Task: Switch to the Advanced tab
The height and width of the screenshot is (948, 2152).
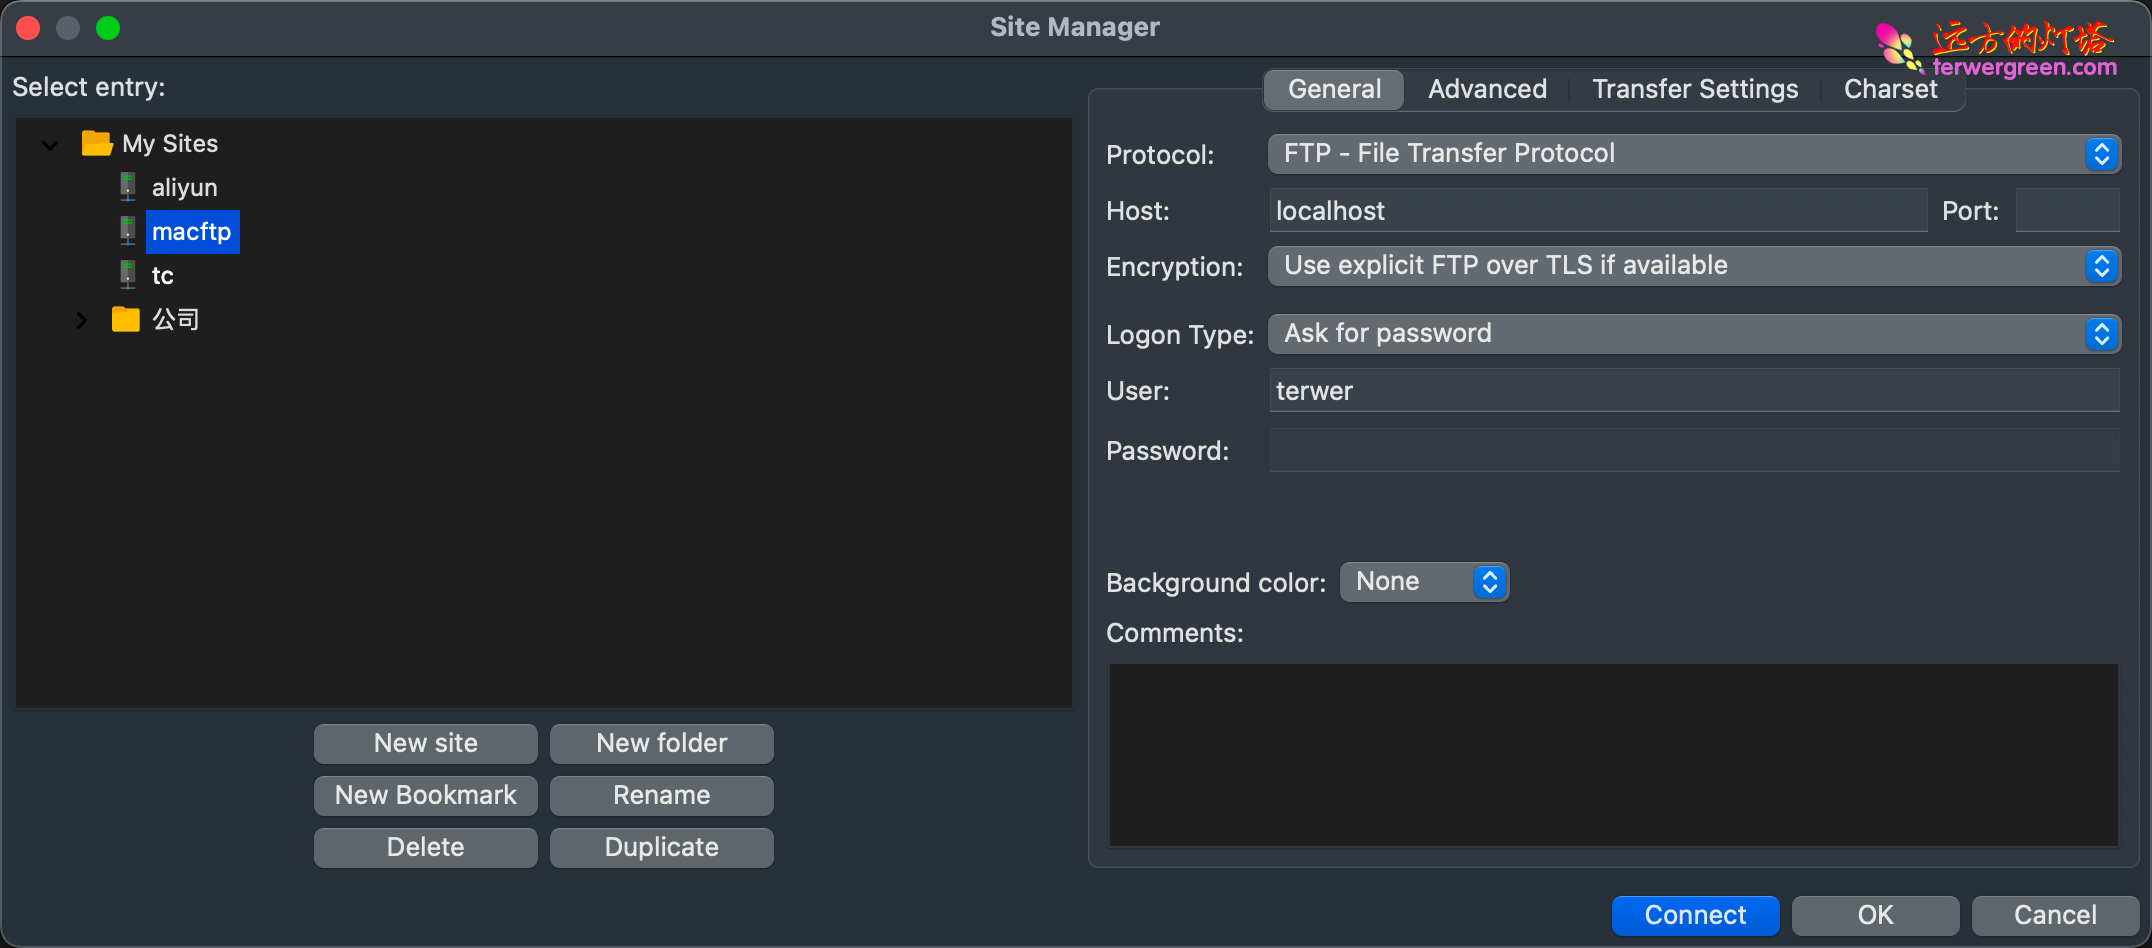Action: pos(1487,89)
